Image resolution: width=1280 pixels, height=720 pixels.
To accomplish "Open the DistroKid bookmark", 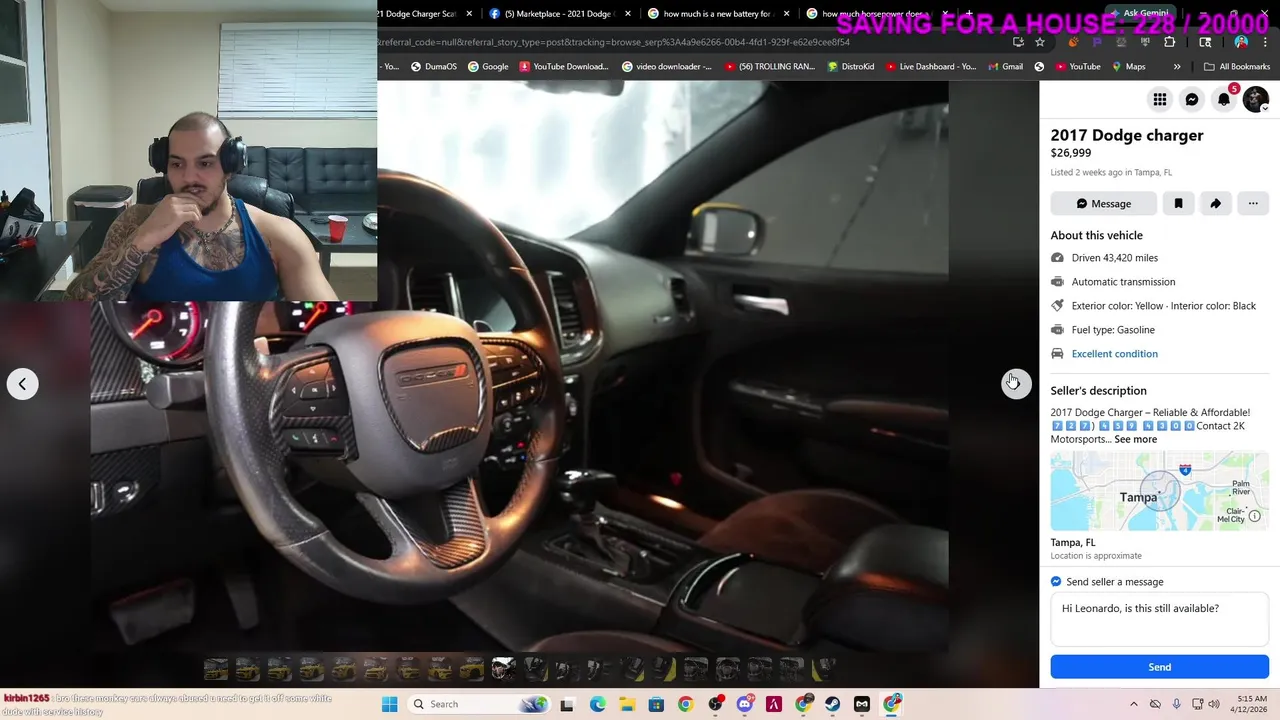I will tap(850, 67).
